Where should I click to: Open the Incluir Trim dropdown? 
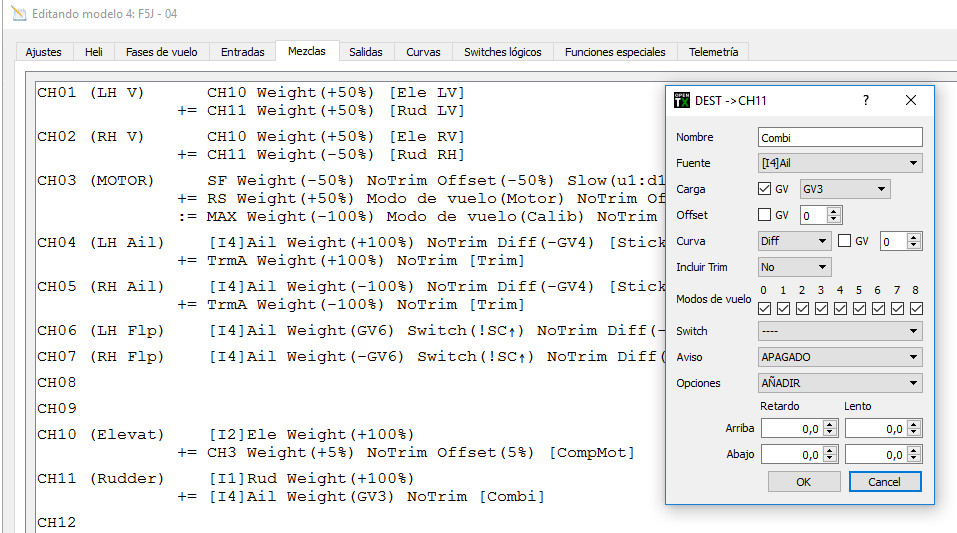pyautogui.click(x=794, y=267)
